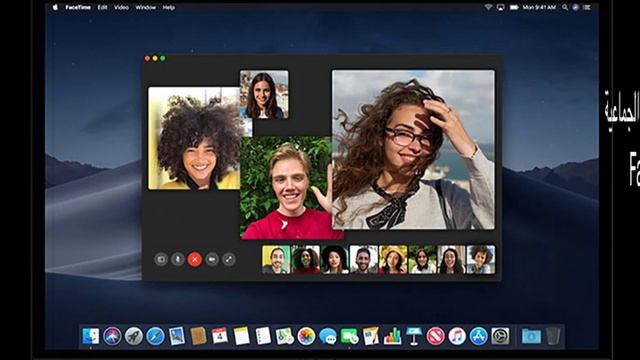Open Spotlight search magnifier in menu bar
The image size is (640, 360).
click(x=565, y=7)
